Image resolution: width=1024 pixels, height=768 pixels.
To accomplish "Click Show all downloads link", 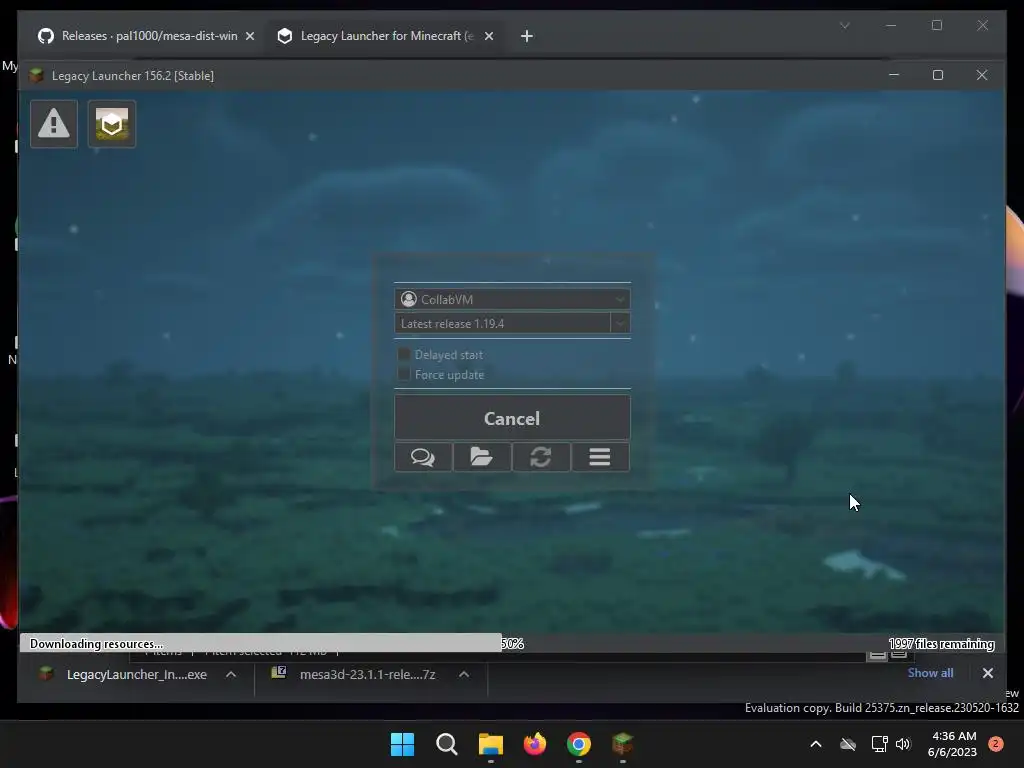I will click(x=930, y=673).
